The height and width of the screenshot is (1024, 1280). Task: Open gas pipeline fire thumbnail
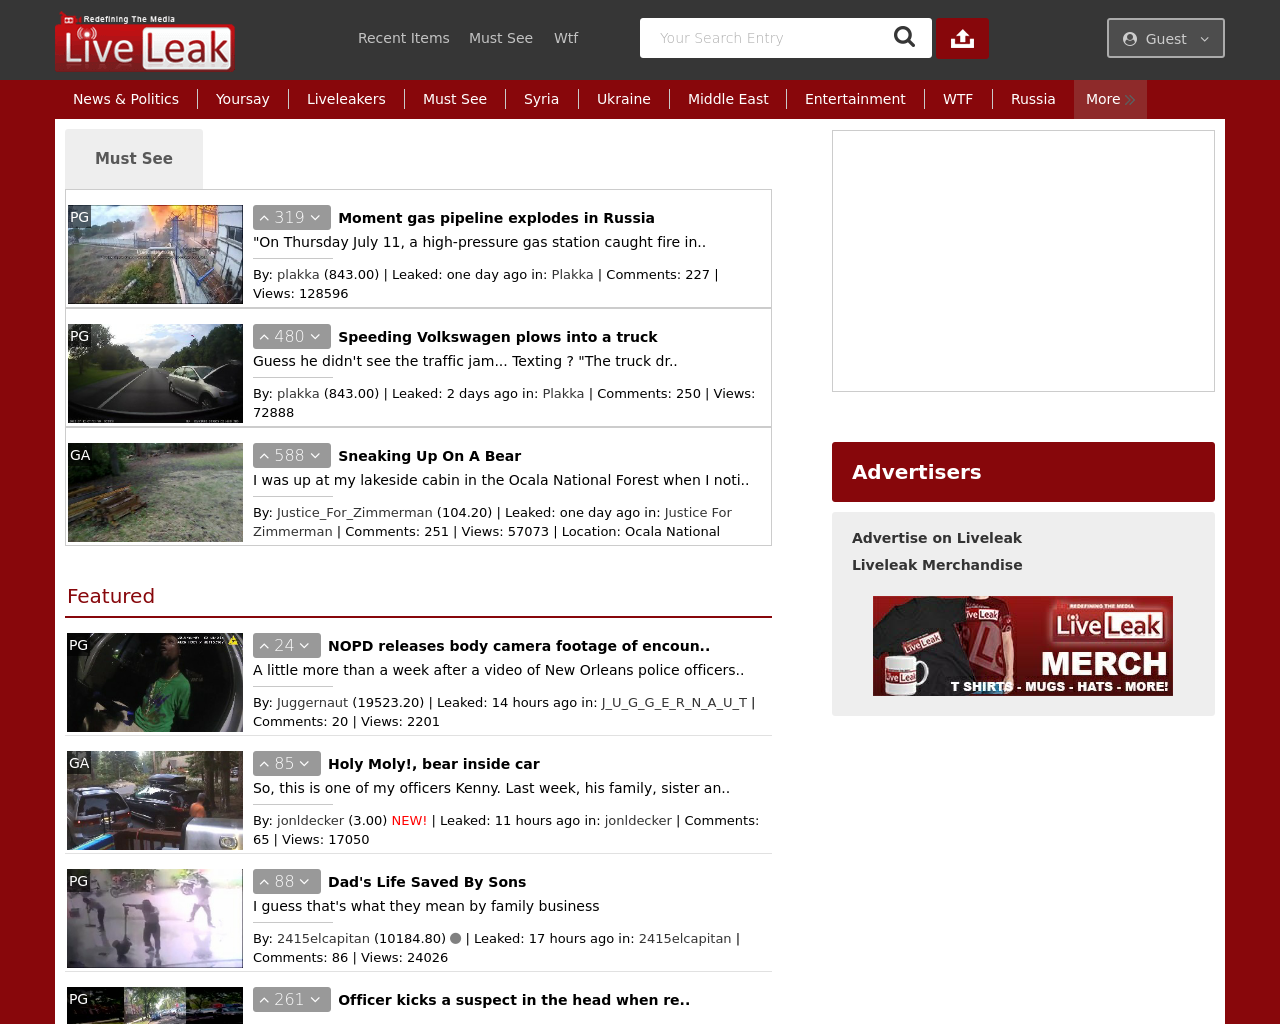(x=155, y=255)
